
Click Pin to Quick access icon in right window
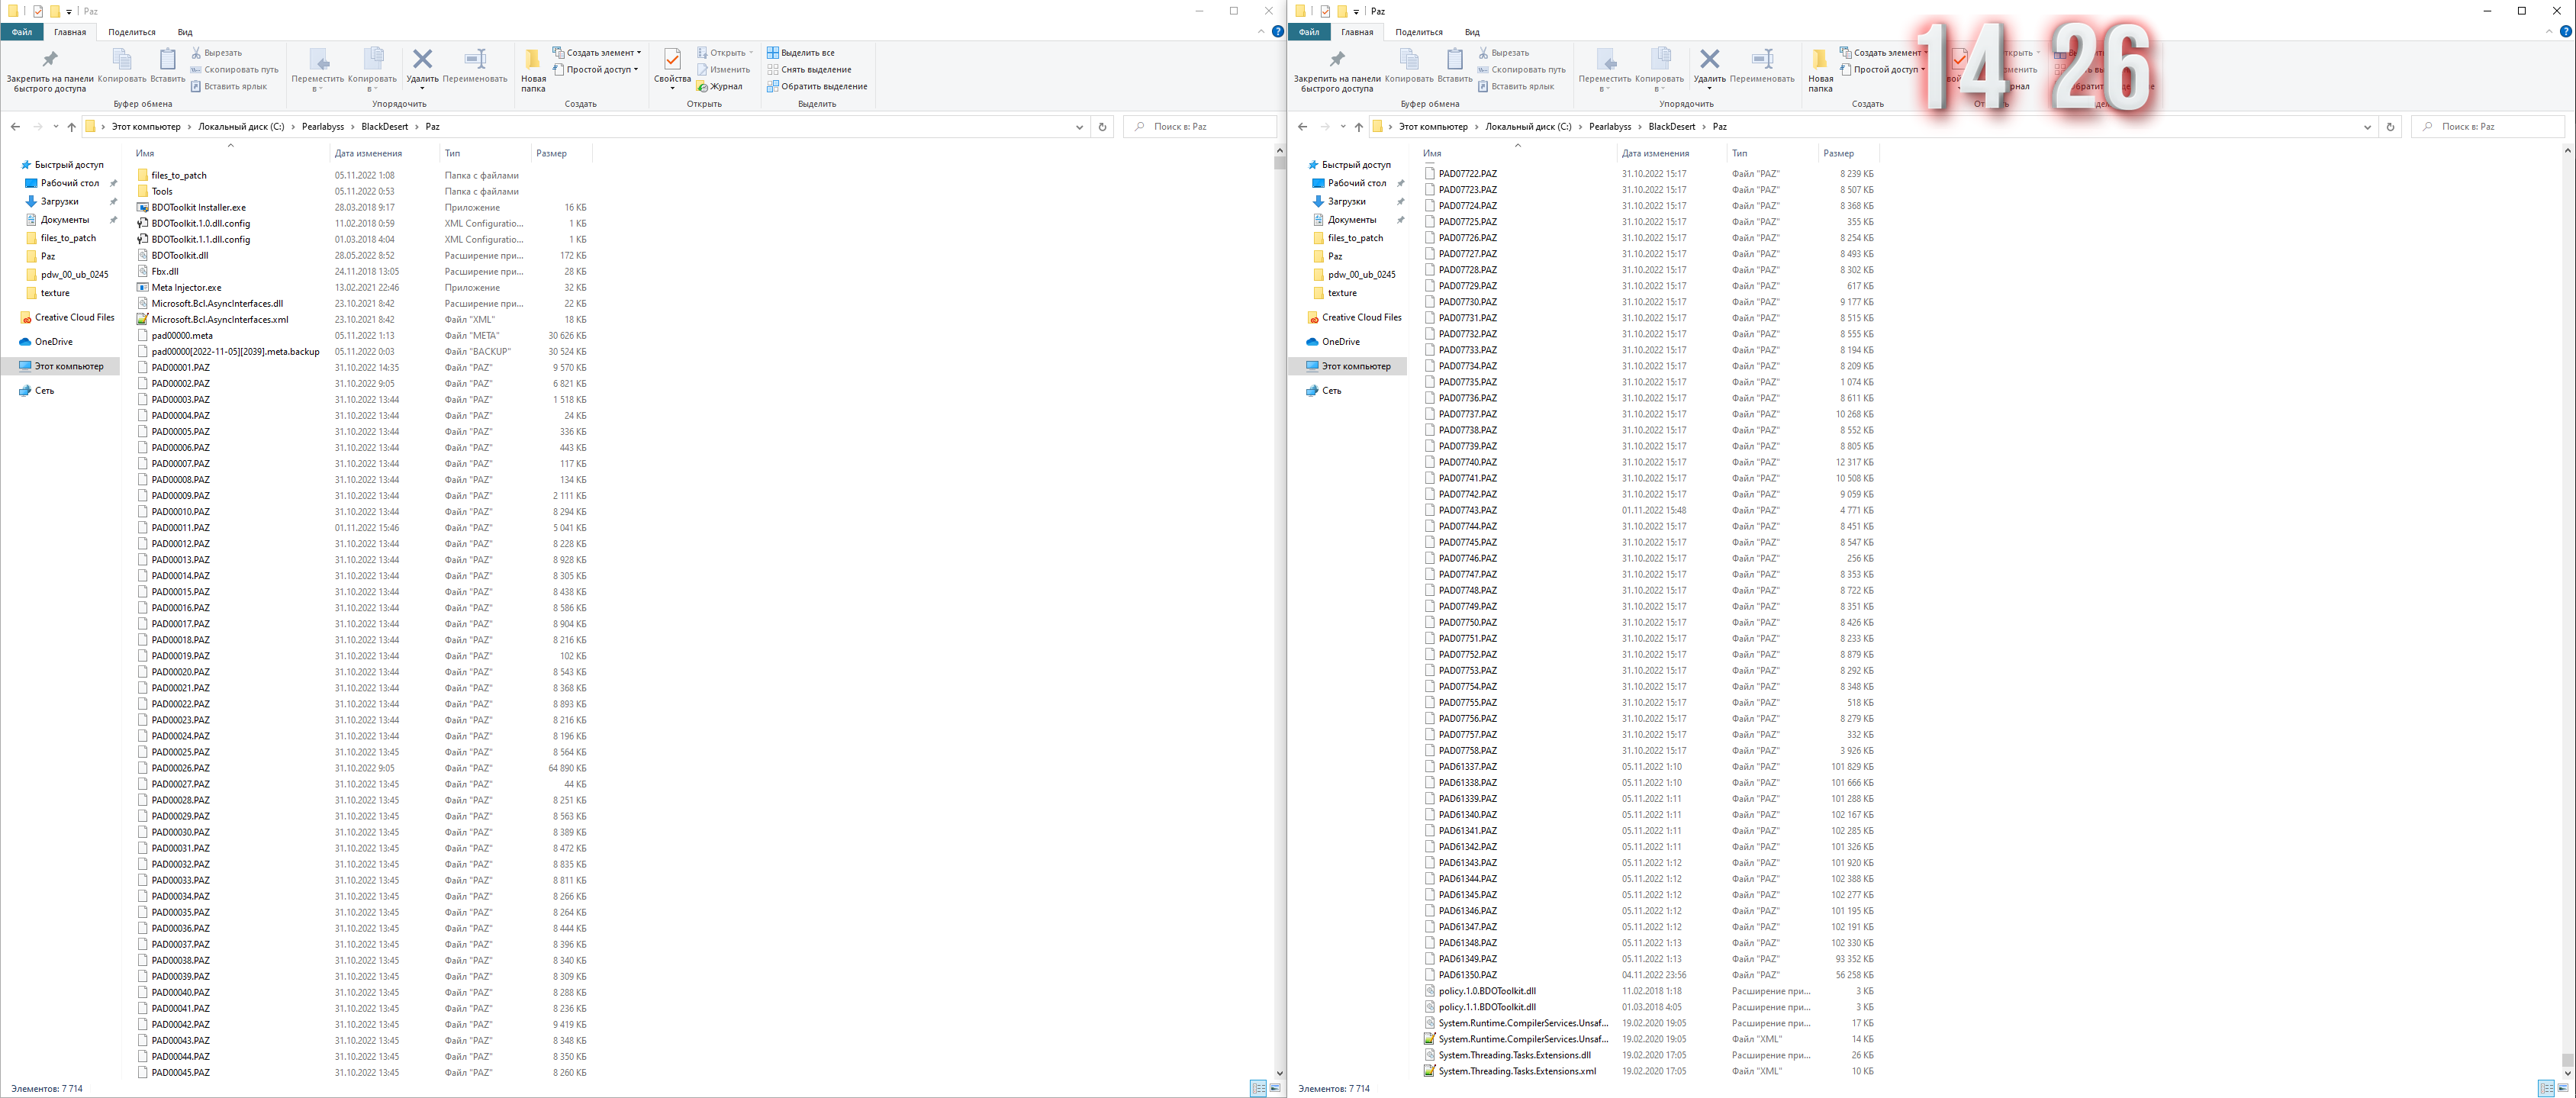pos(1336,60)
